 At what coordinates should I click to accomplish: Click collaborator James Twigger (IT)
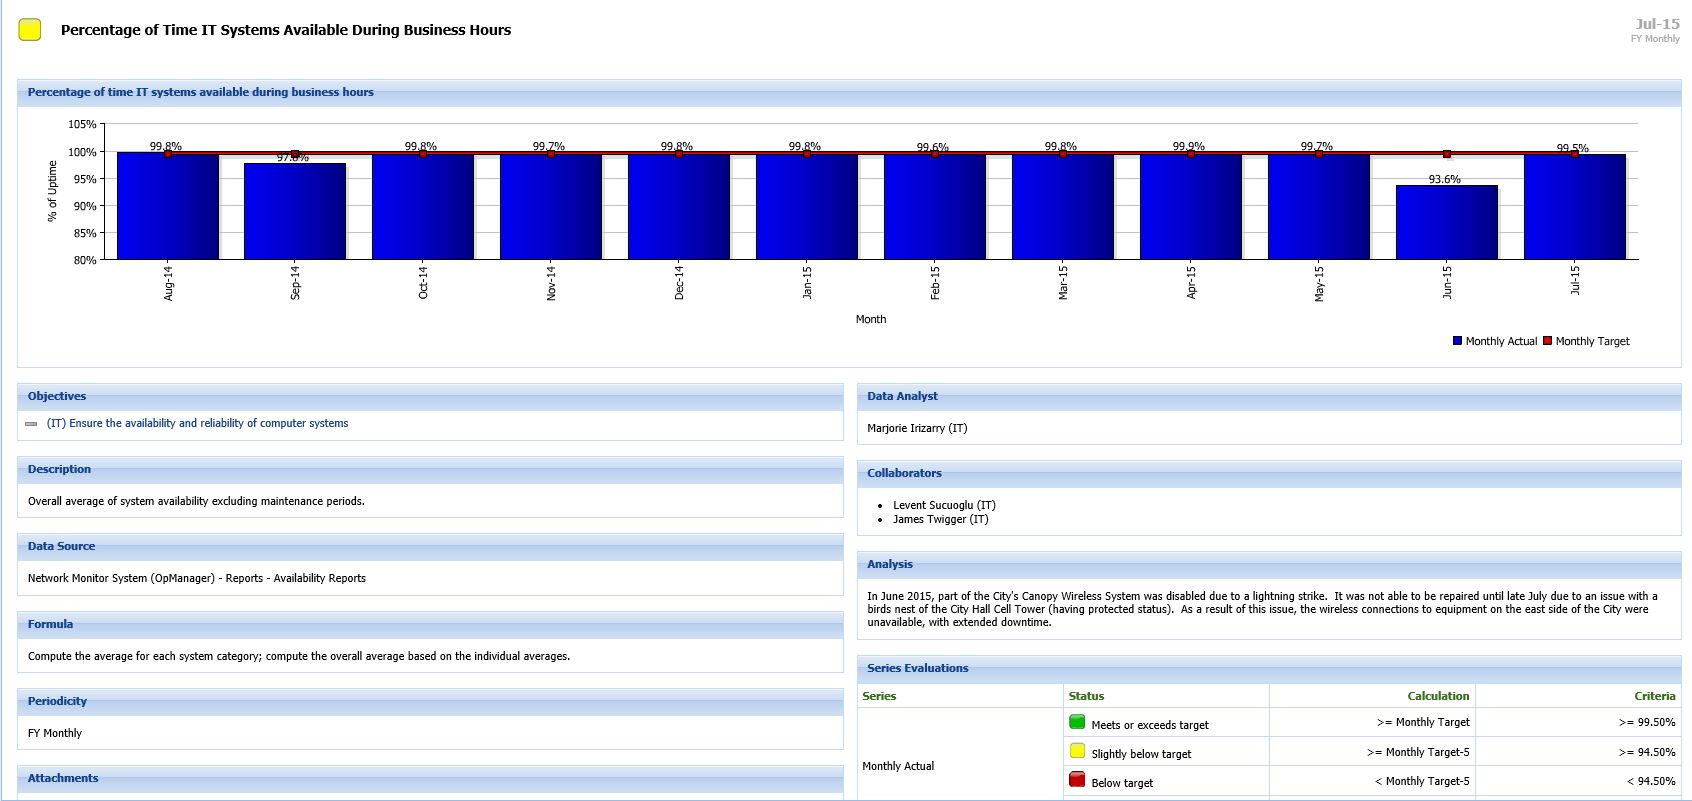(940, 519)
